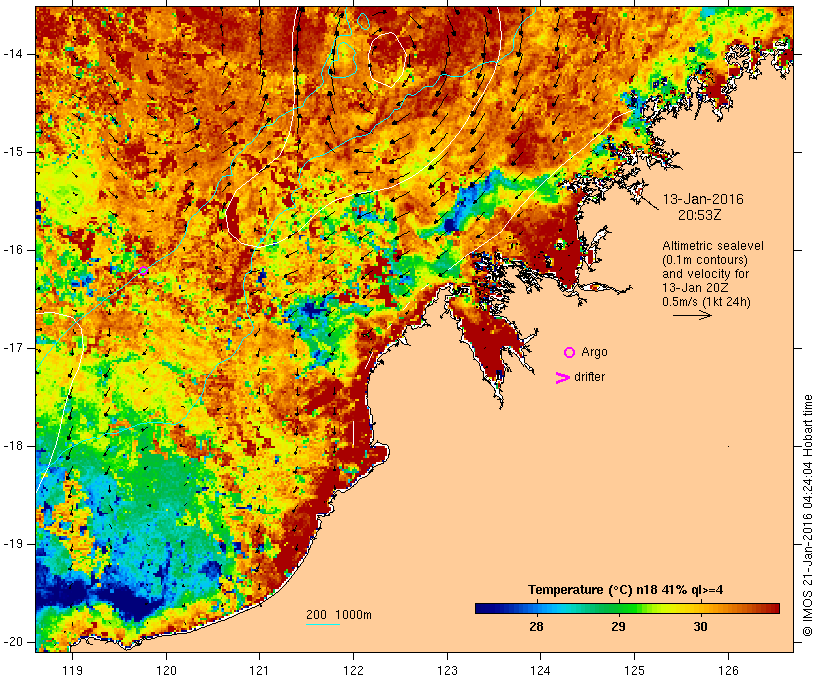The width and height of the screenshot is (820, 680).
Task: Click the cyan 200m isobath legend line
Action: (323, 624)
